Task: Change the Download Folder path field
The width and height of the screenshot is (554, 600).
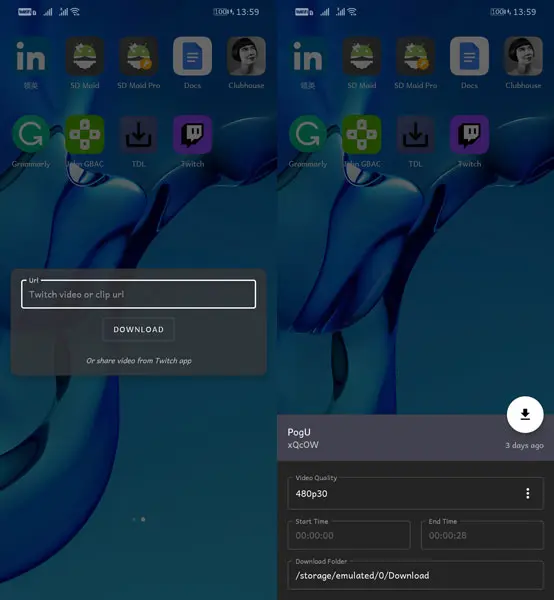Action: point(416,575)
